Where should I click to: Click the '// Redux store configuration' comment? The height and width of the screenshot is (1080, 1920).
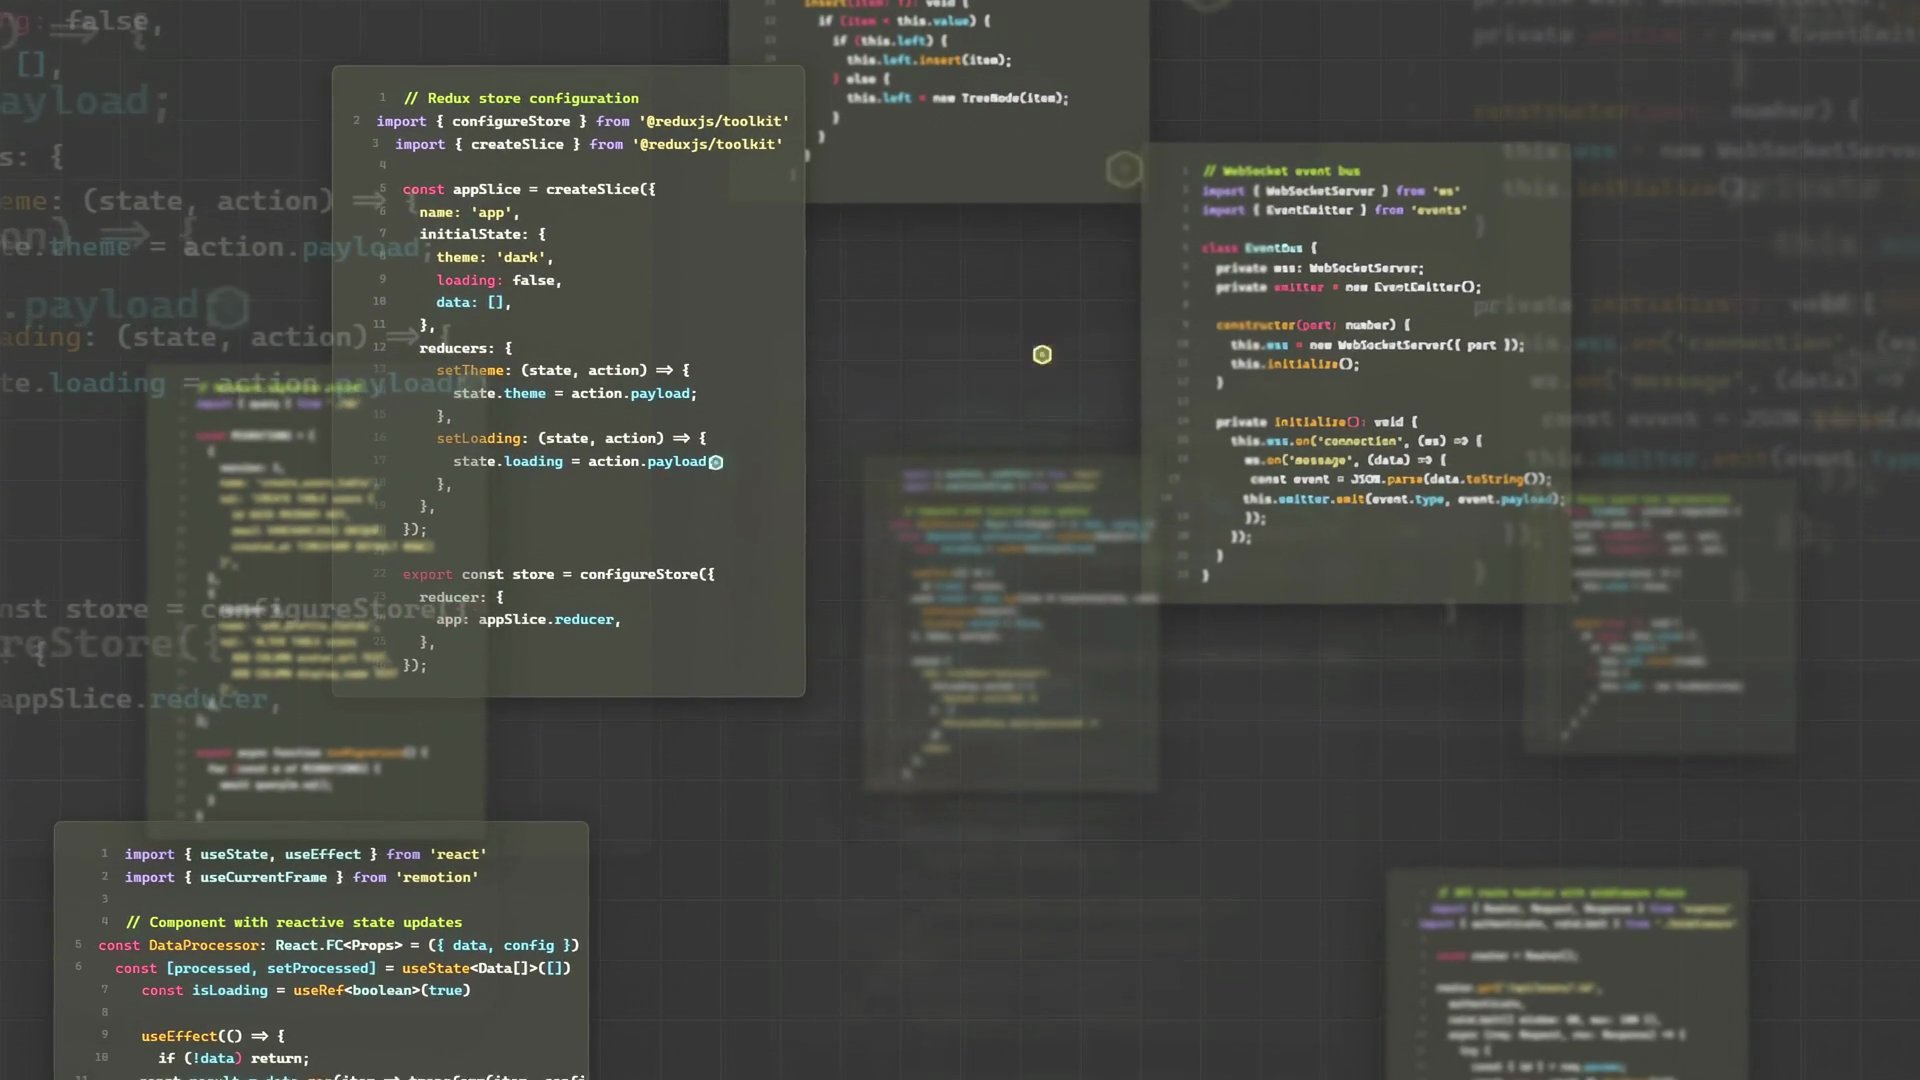tap(521, 98)
